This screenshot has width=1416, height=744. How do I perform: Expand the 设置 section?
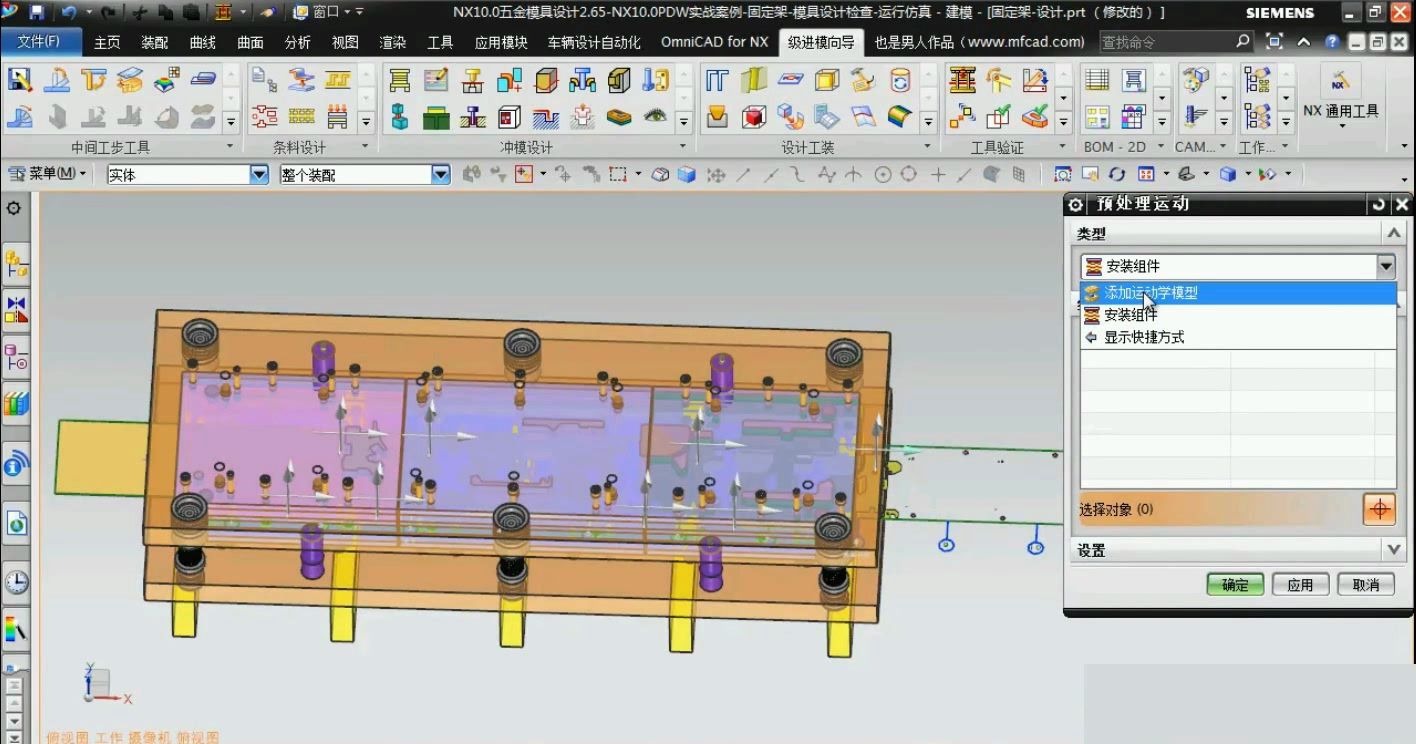click(x=1394, y=550)
